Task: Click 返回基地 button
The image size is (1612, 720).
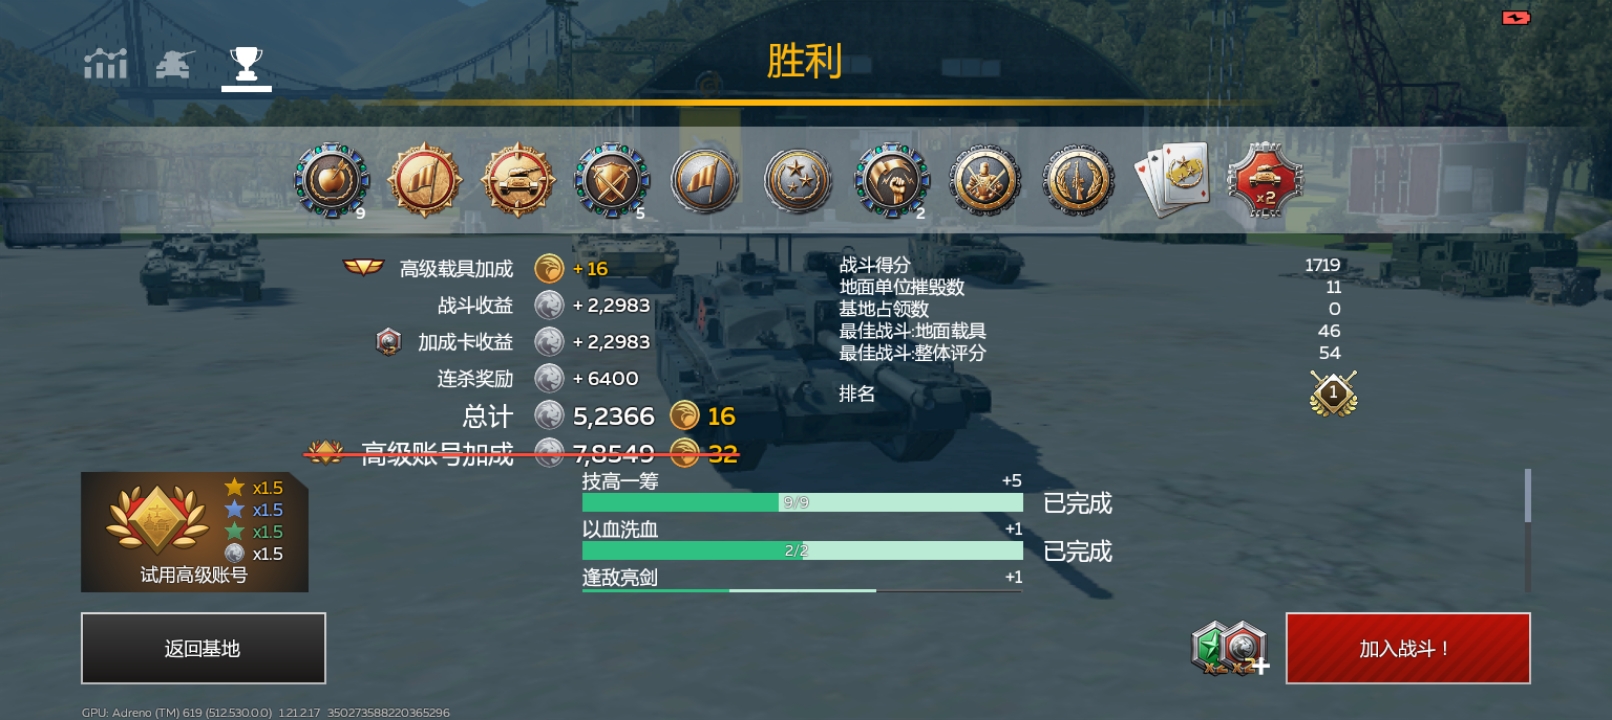Action: point(203,648)
